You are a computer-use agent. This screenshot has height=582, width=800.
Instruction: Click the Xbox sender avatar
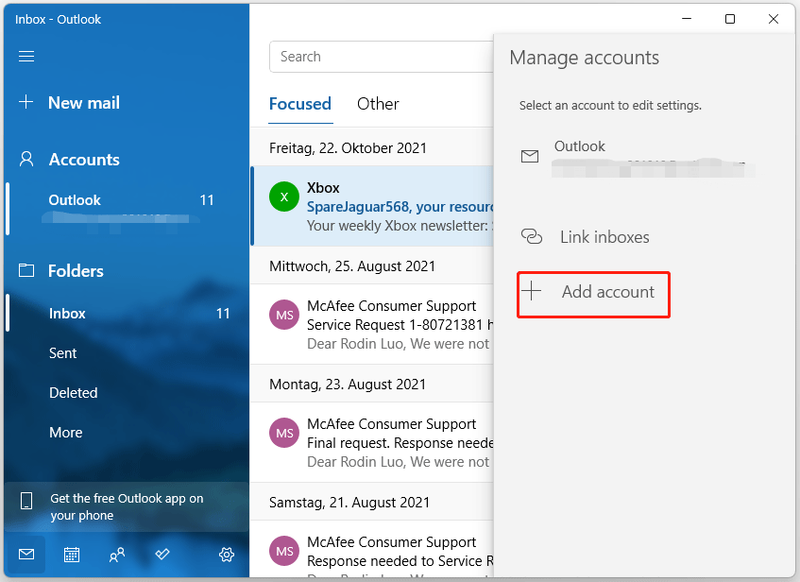tap(284, 196)
